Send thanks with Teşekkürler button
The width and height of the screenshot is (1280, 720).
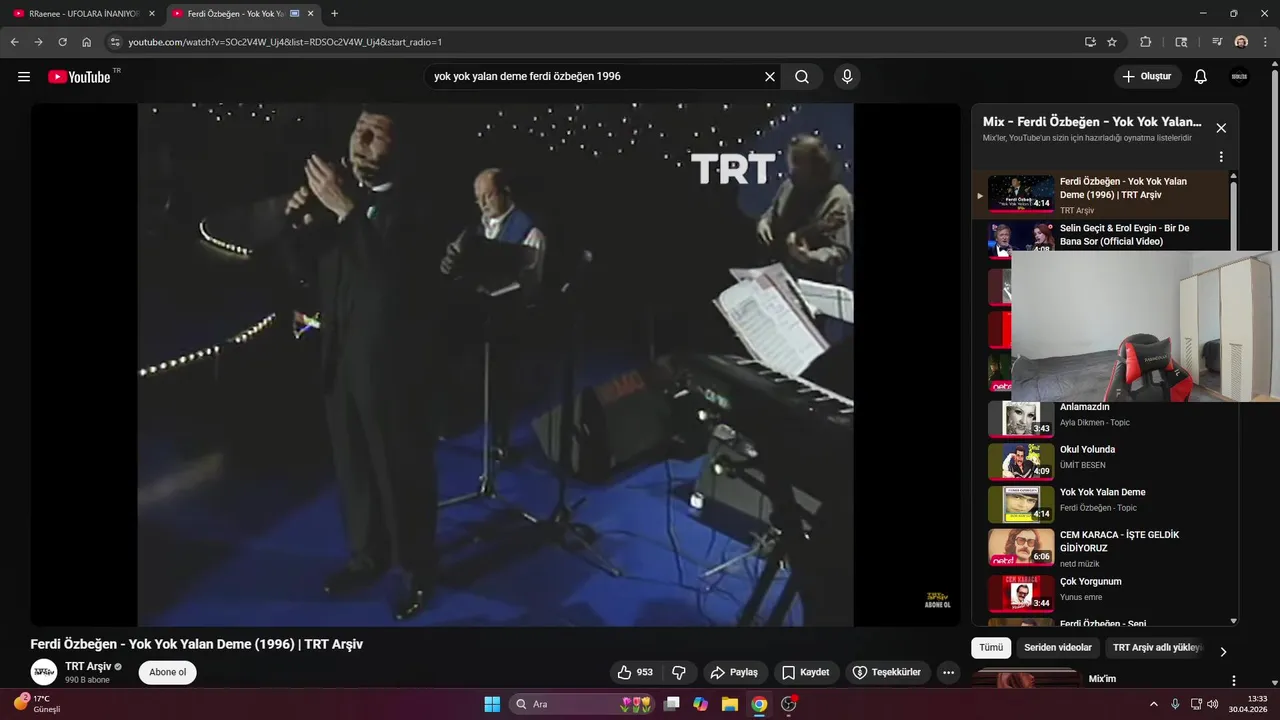point(889,672)
